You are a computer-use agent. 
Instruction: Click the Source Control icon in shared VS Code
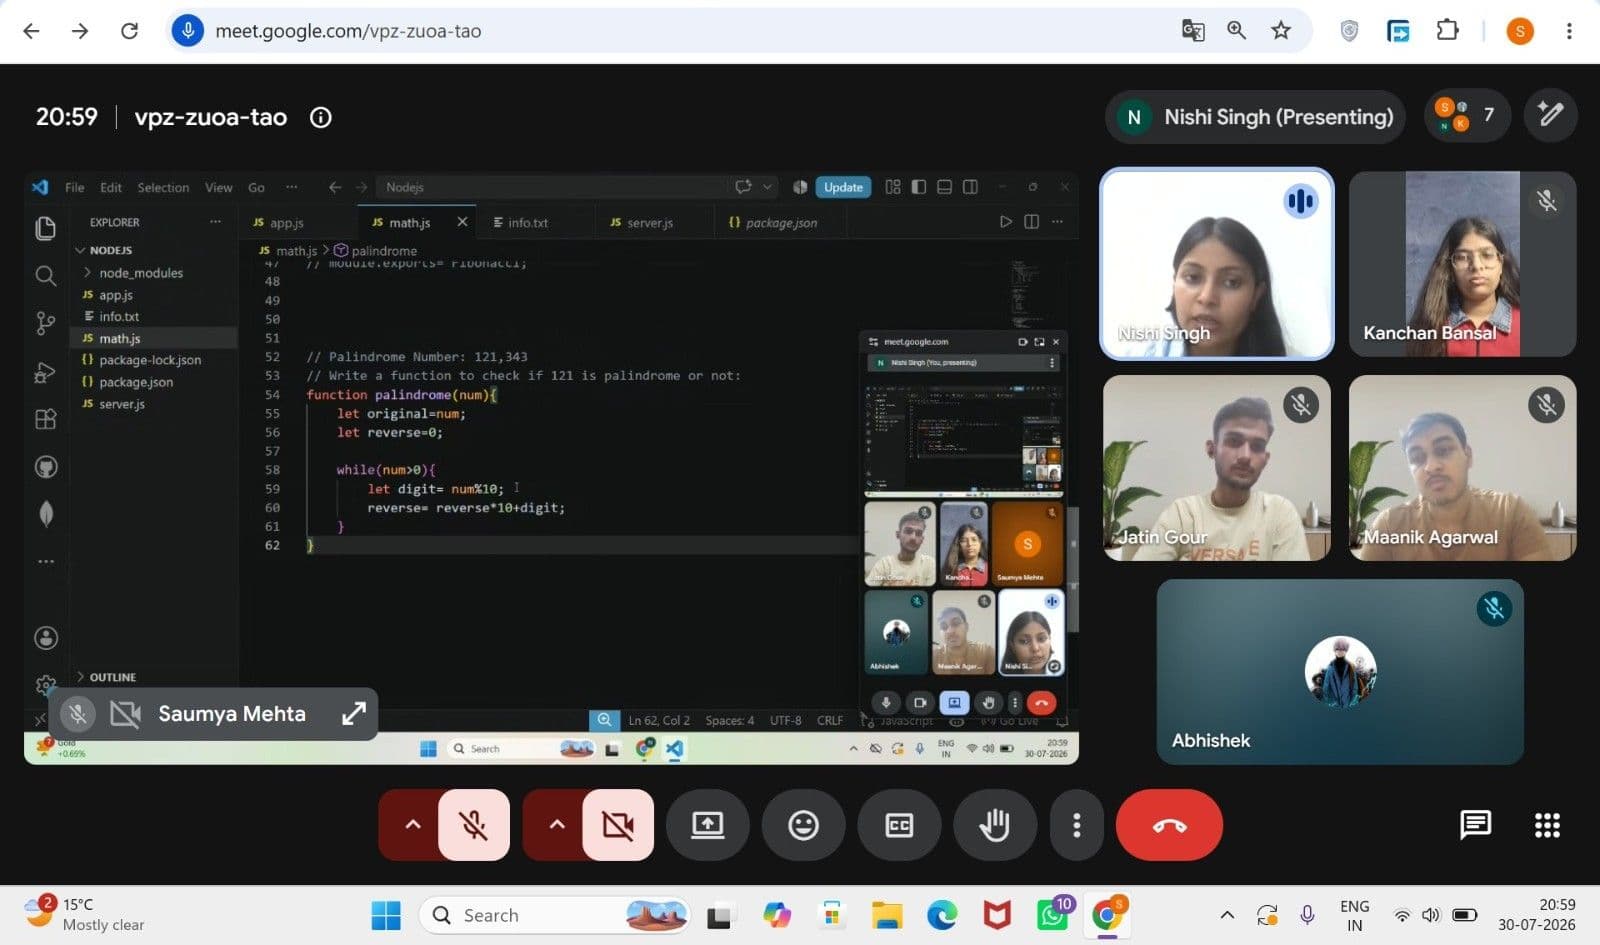coord(45,323)
